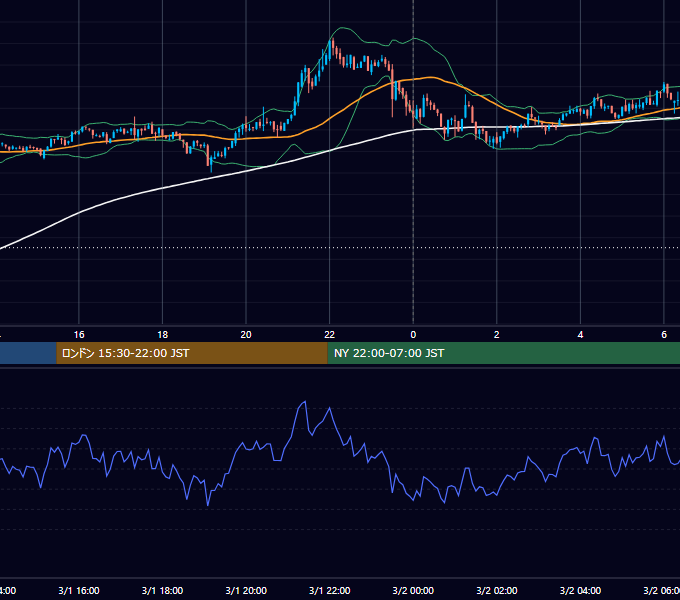Click the blue session band left of ロンドン
The width and height of the screenshot is (680, 600).
pyautogui.click(x=28, y=353)
